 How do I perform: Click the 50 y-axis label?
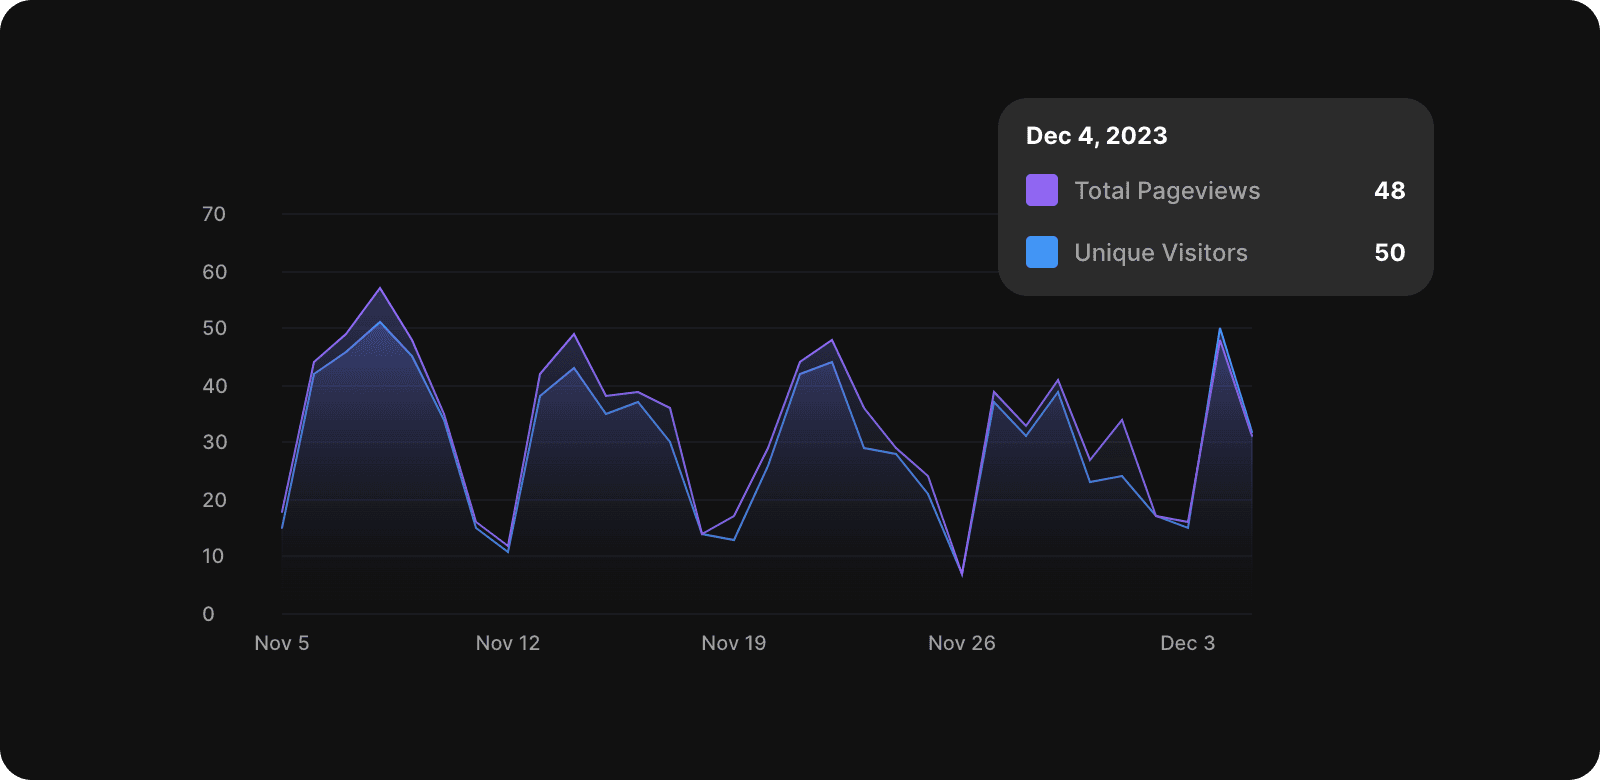point(214,328)
